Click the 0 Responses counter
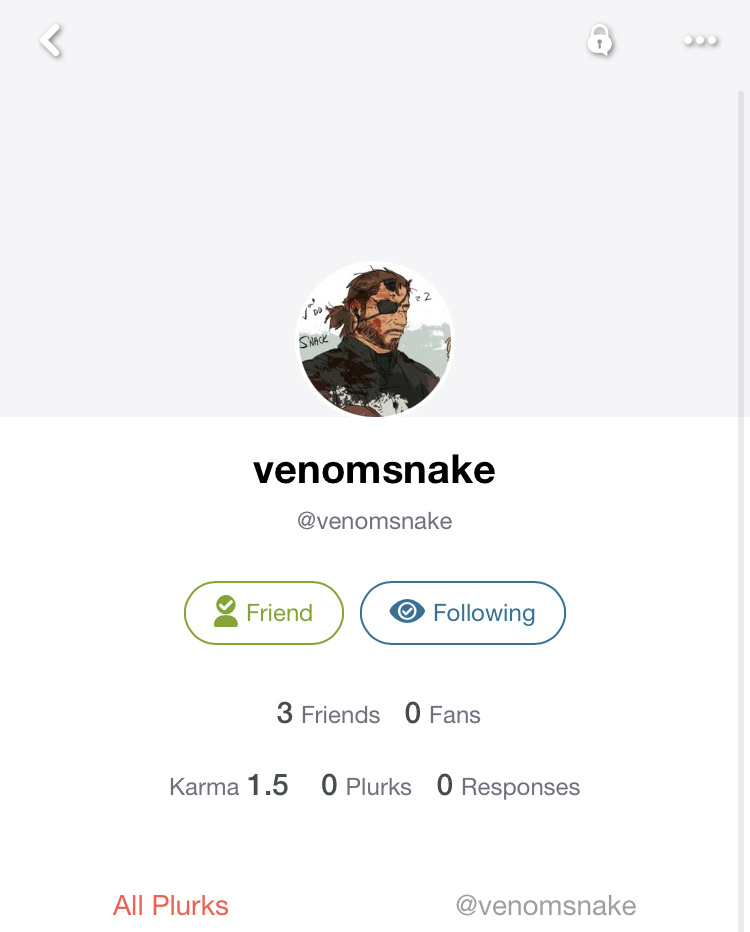 click(x=508, y=786)
